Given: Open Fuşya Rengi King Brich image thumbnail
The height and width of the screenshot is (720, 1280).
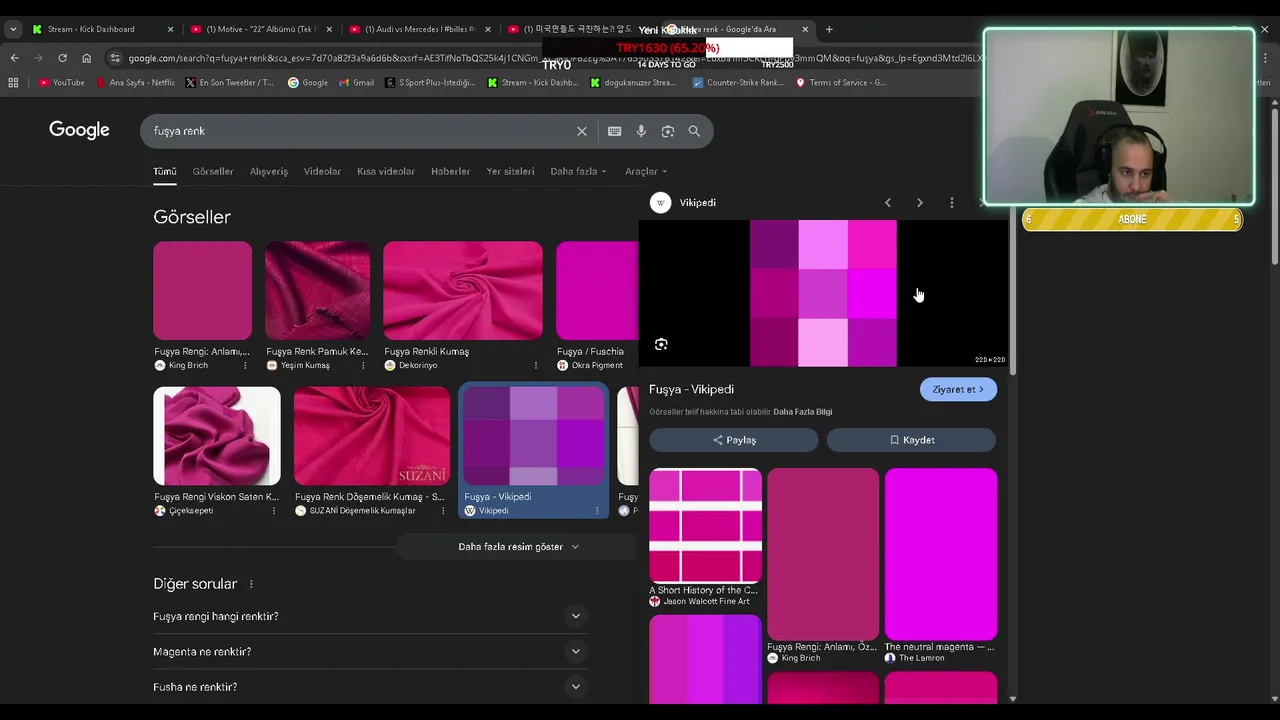Looking at the screenshot, I should pos(203,290).
